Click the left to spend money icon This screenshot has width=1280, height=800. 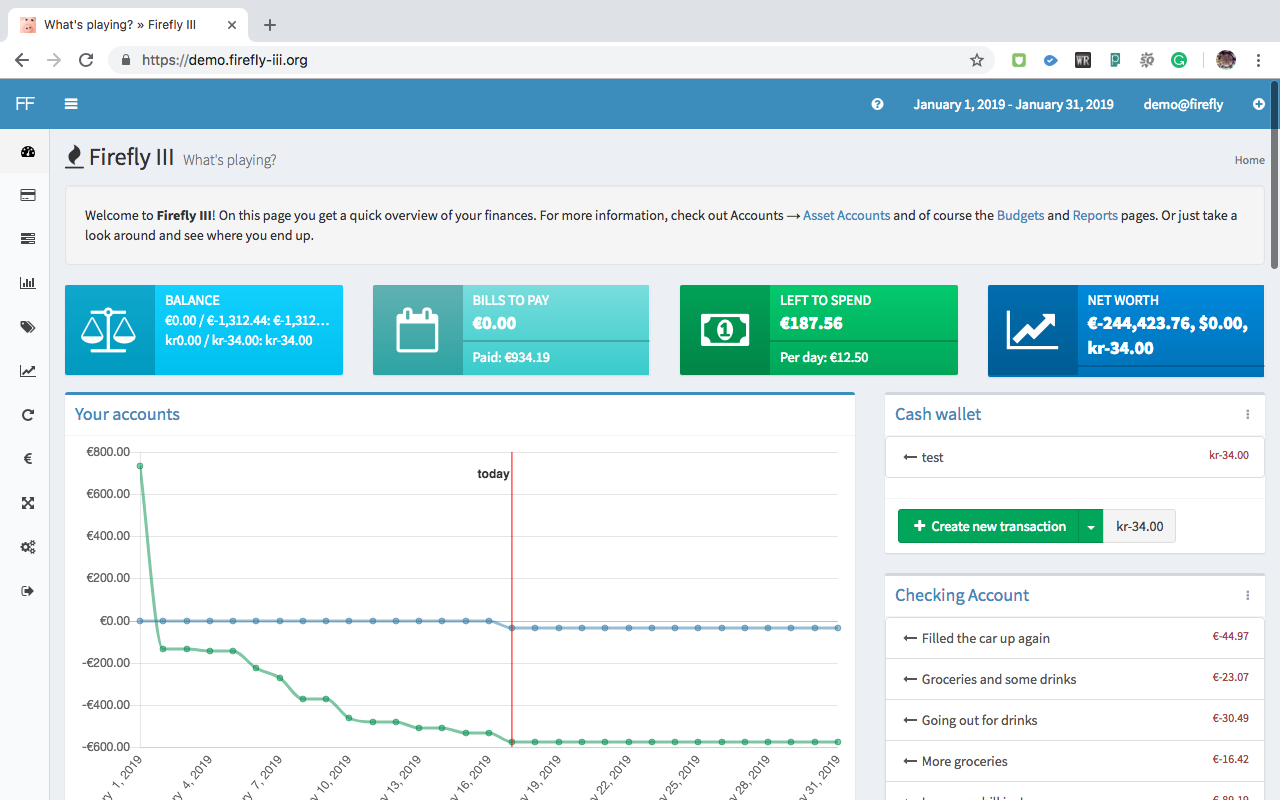coord(725,330)
